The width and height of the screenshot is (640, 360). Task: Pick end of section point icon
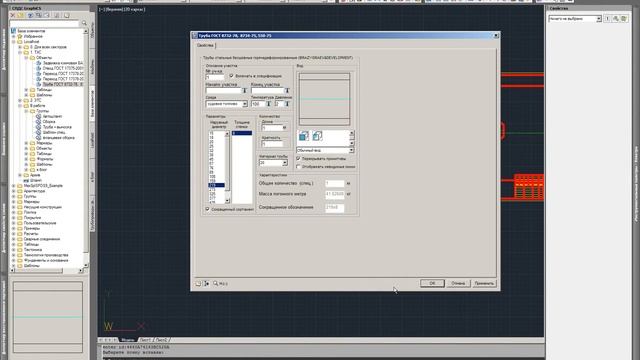[287, 91]
